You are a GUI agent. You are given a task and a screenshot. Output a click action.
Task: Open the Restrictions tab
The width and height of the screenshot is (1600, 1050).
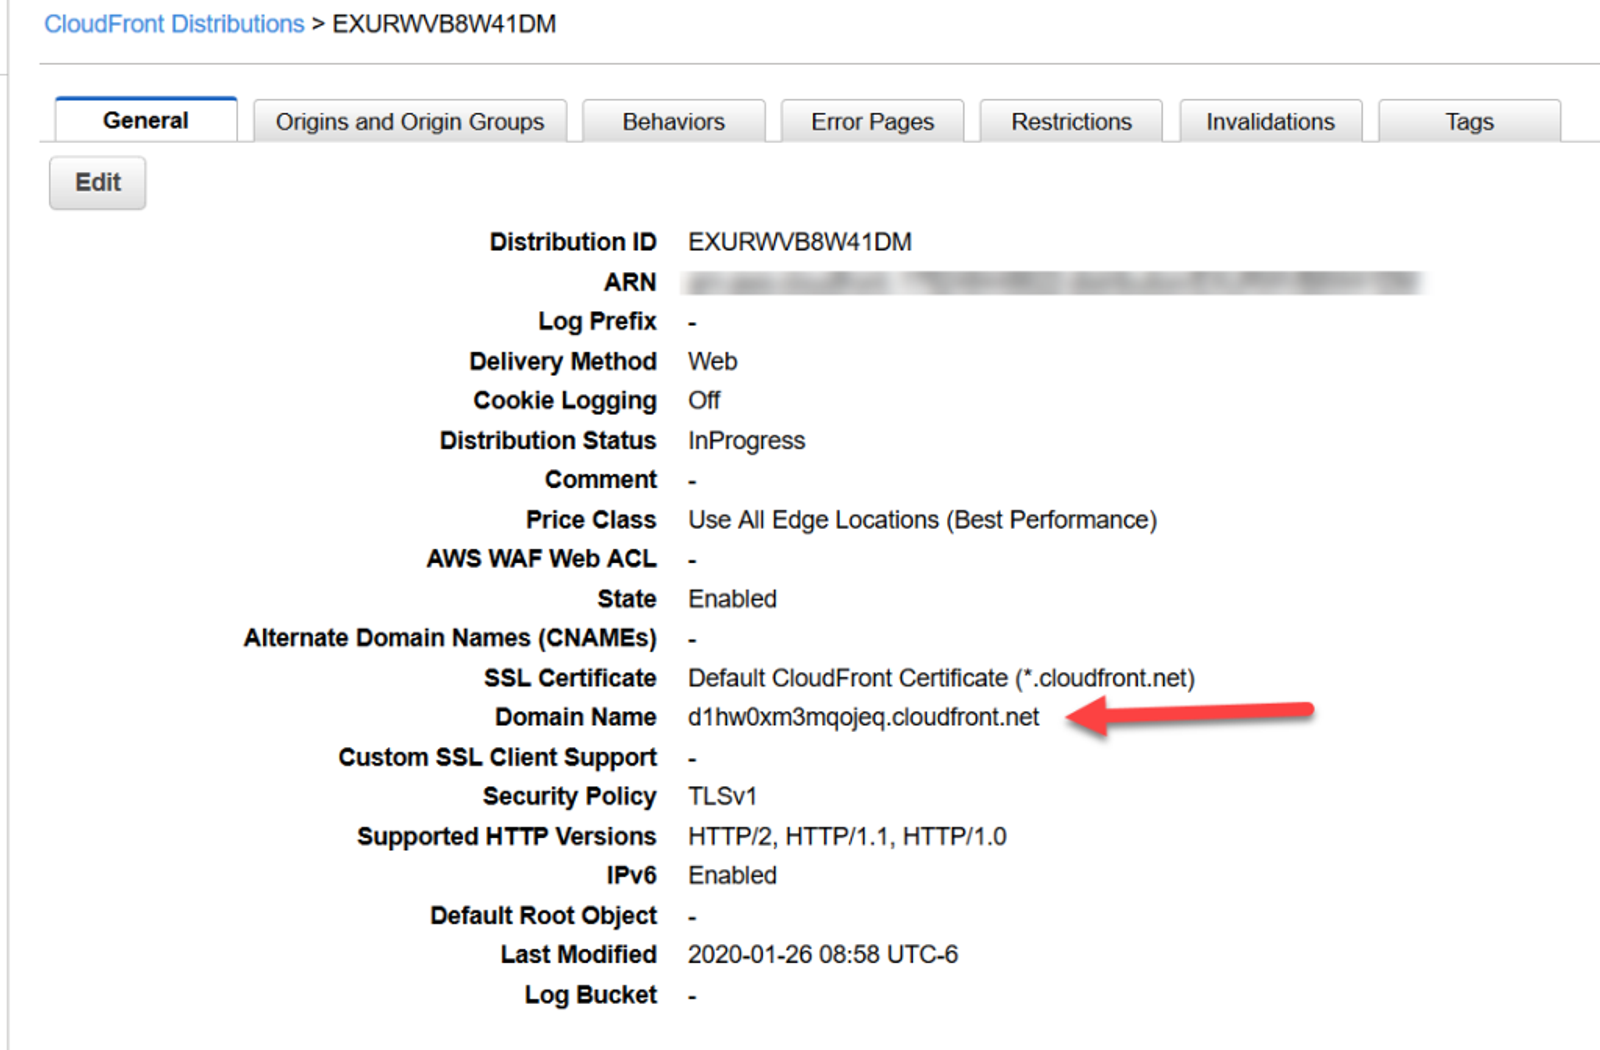click(1071, 121)
